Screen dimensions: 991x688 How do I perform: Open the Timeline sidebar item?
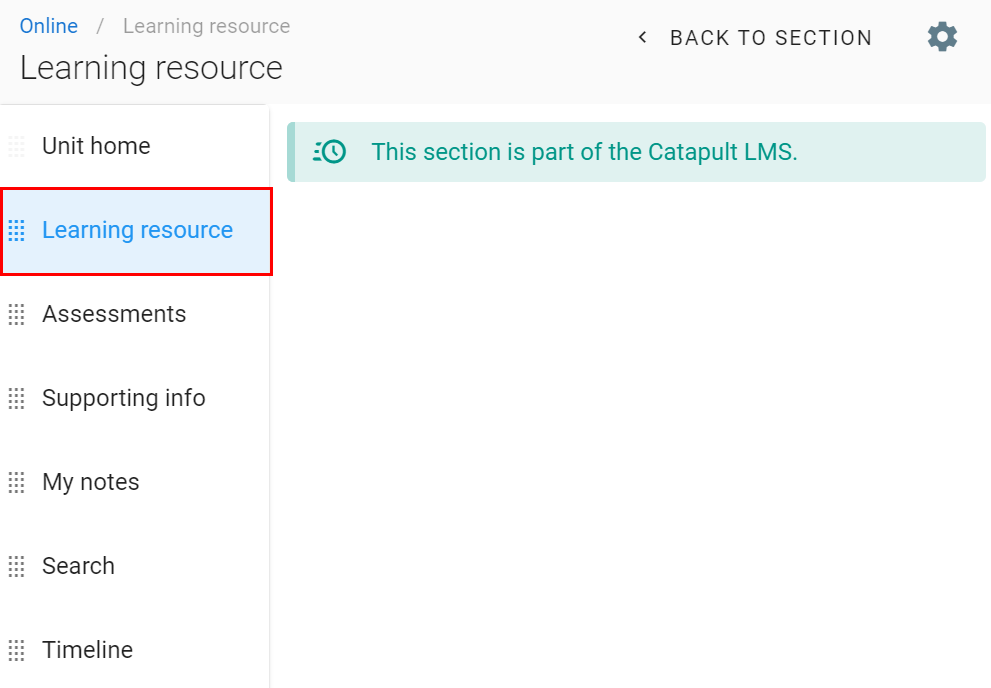point(135,651)
